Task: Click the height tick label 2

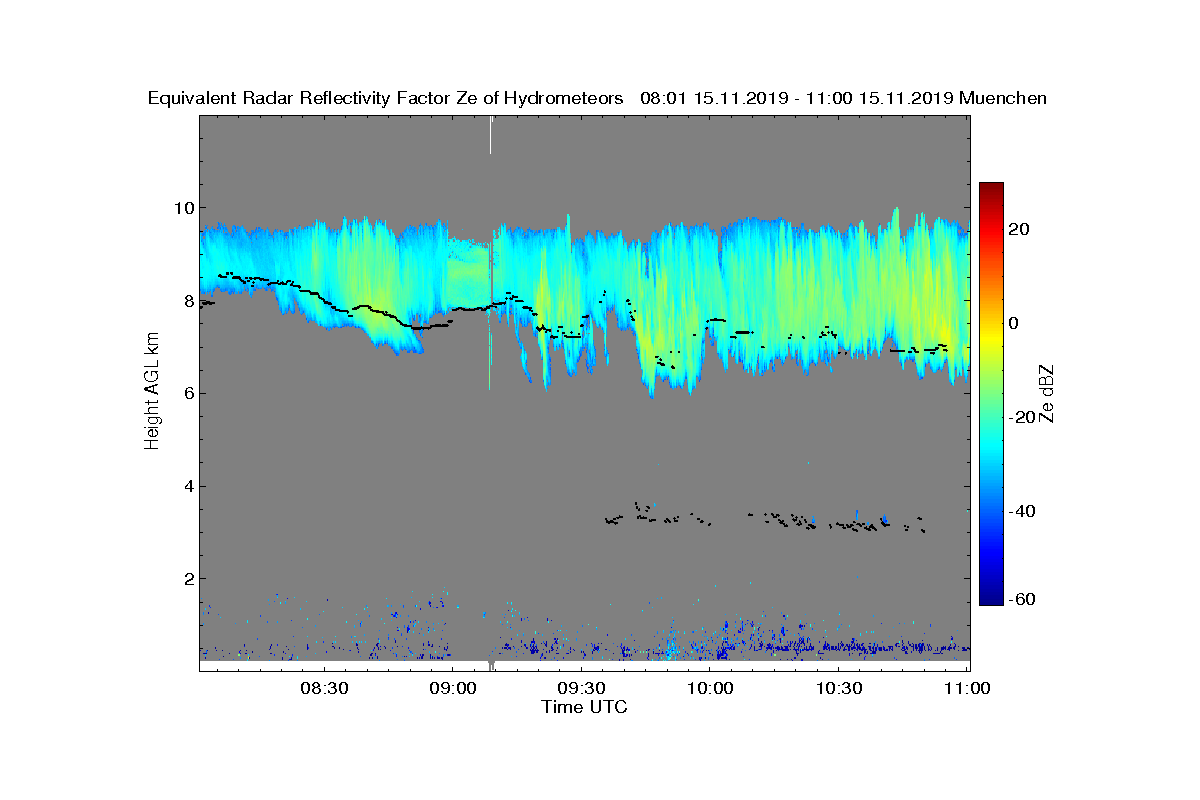Action: click(x=188, y=578)
